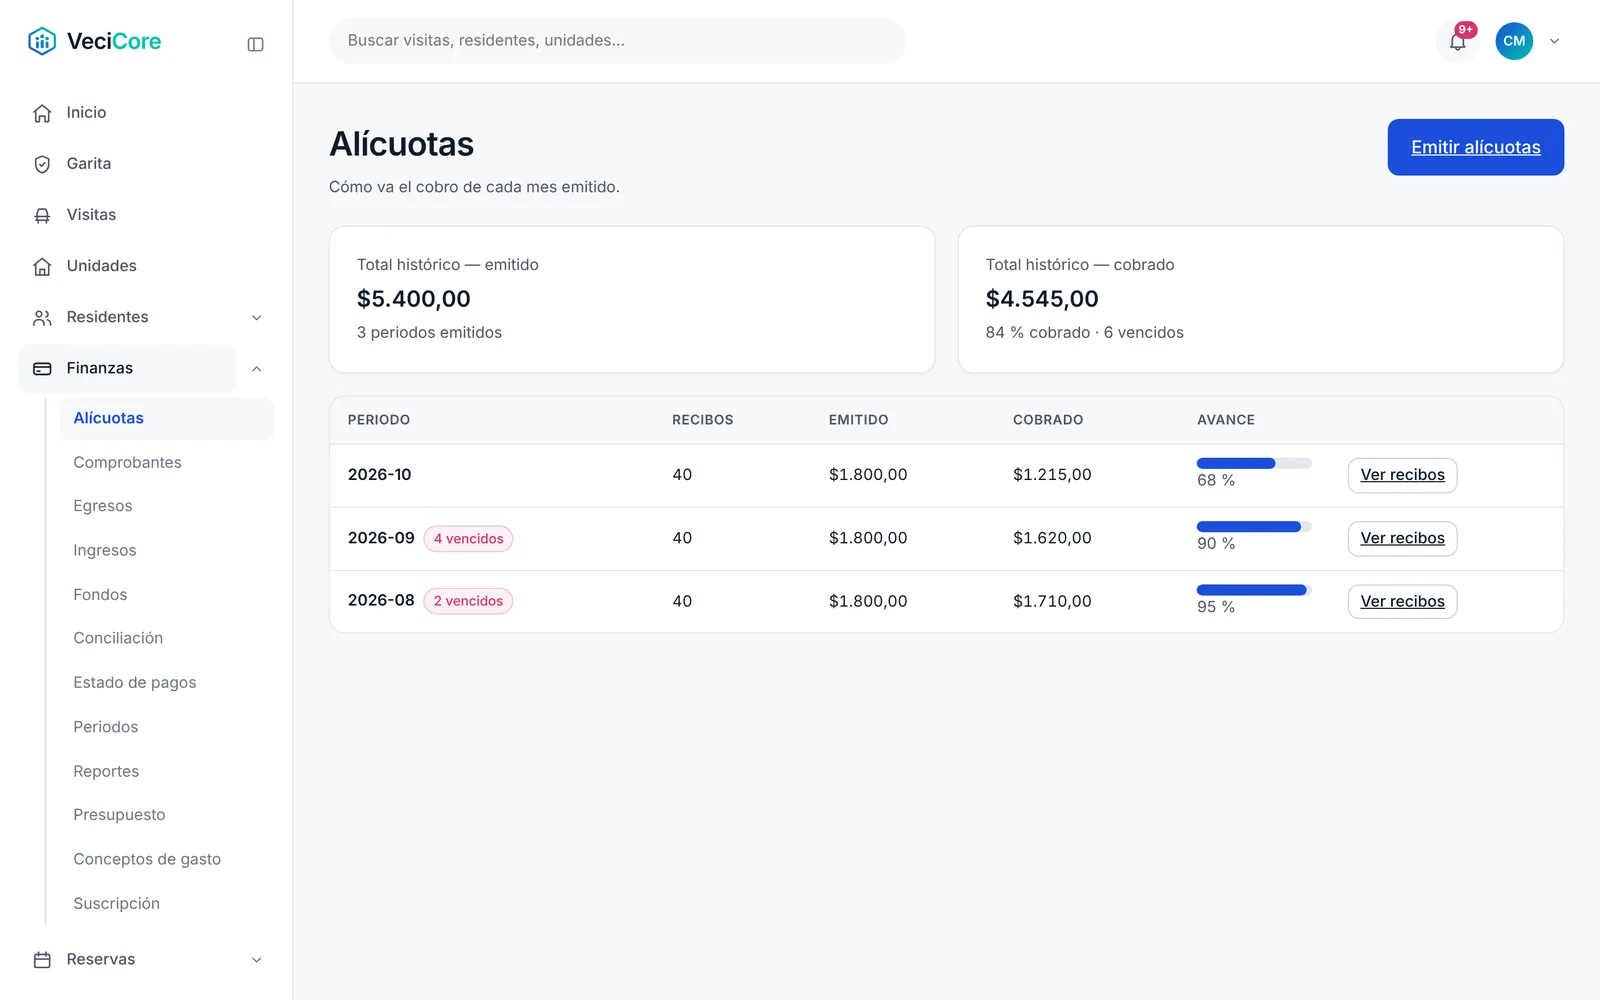Screen dimensions: 1600x1000
Task: Click the Visitas car icon
Action: click(42, 215)
